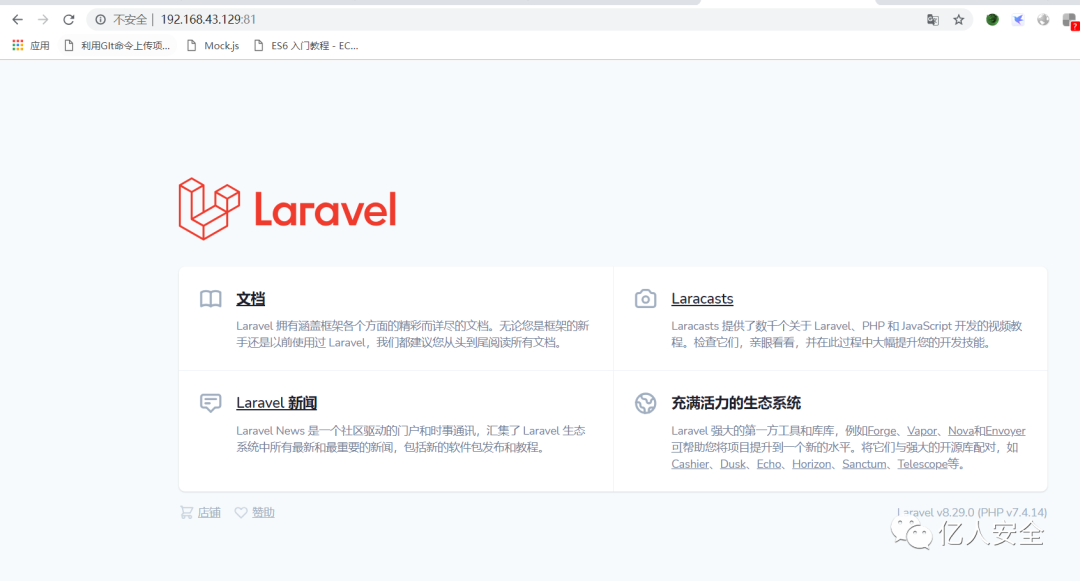
Task: Open the Mock.js bookmark
Action: pyautogui.click(x=214, y=45)
